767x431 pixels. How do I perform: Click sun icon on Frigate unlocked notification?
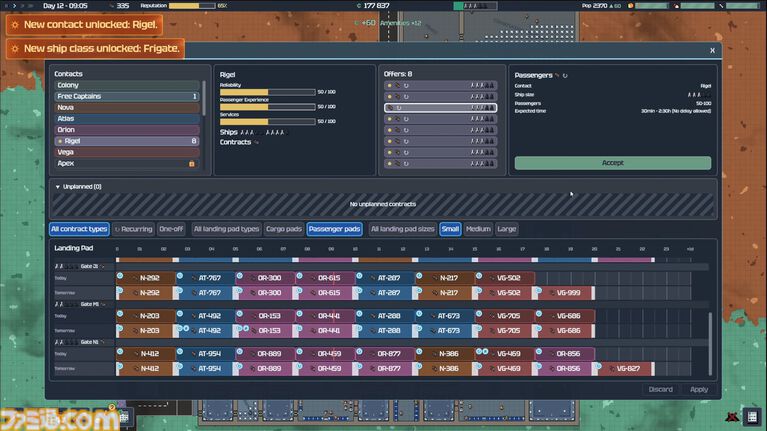click(x=15, y=48)
